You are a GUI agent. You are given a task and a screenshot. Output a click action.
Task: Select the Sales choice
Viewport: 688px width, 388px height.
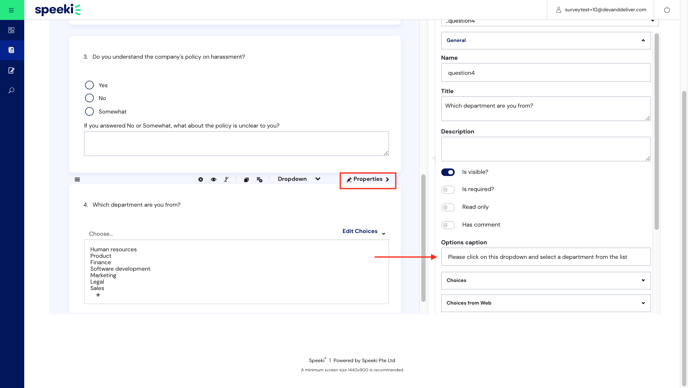[x=97, y=288]
